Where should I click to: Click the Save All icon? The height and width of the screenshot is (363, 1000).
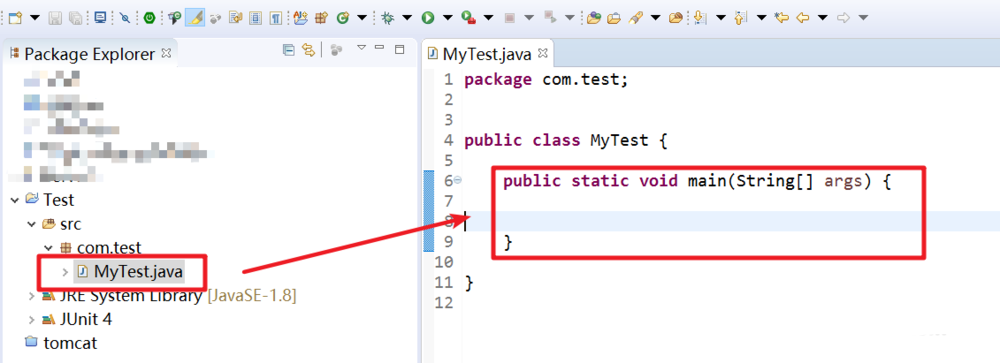tap(75, 18)
